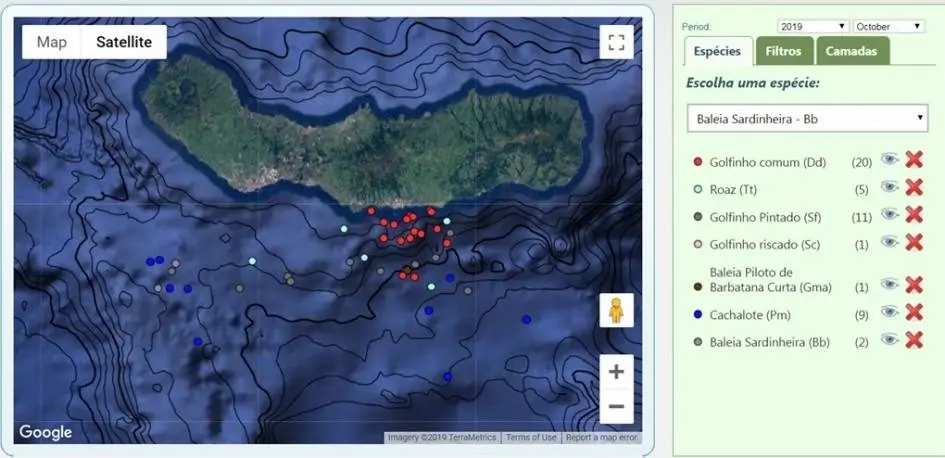Open the Camadas tab
The width and height of the screenshot is (945, 458).
point(851,51)
